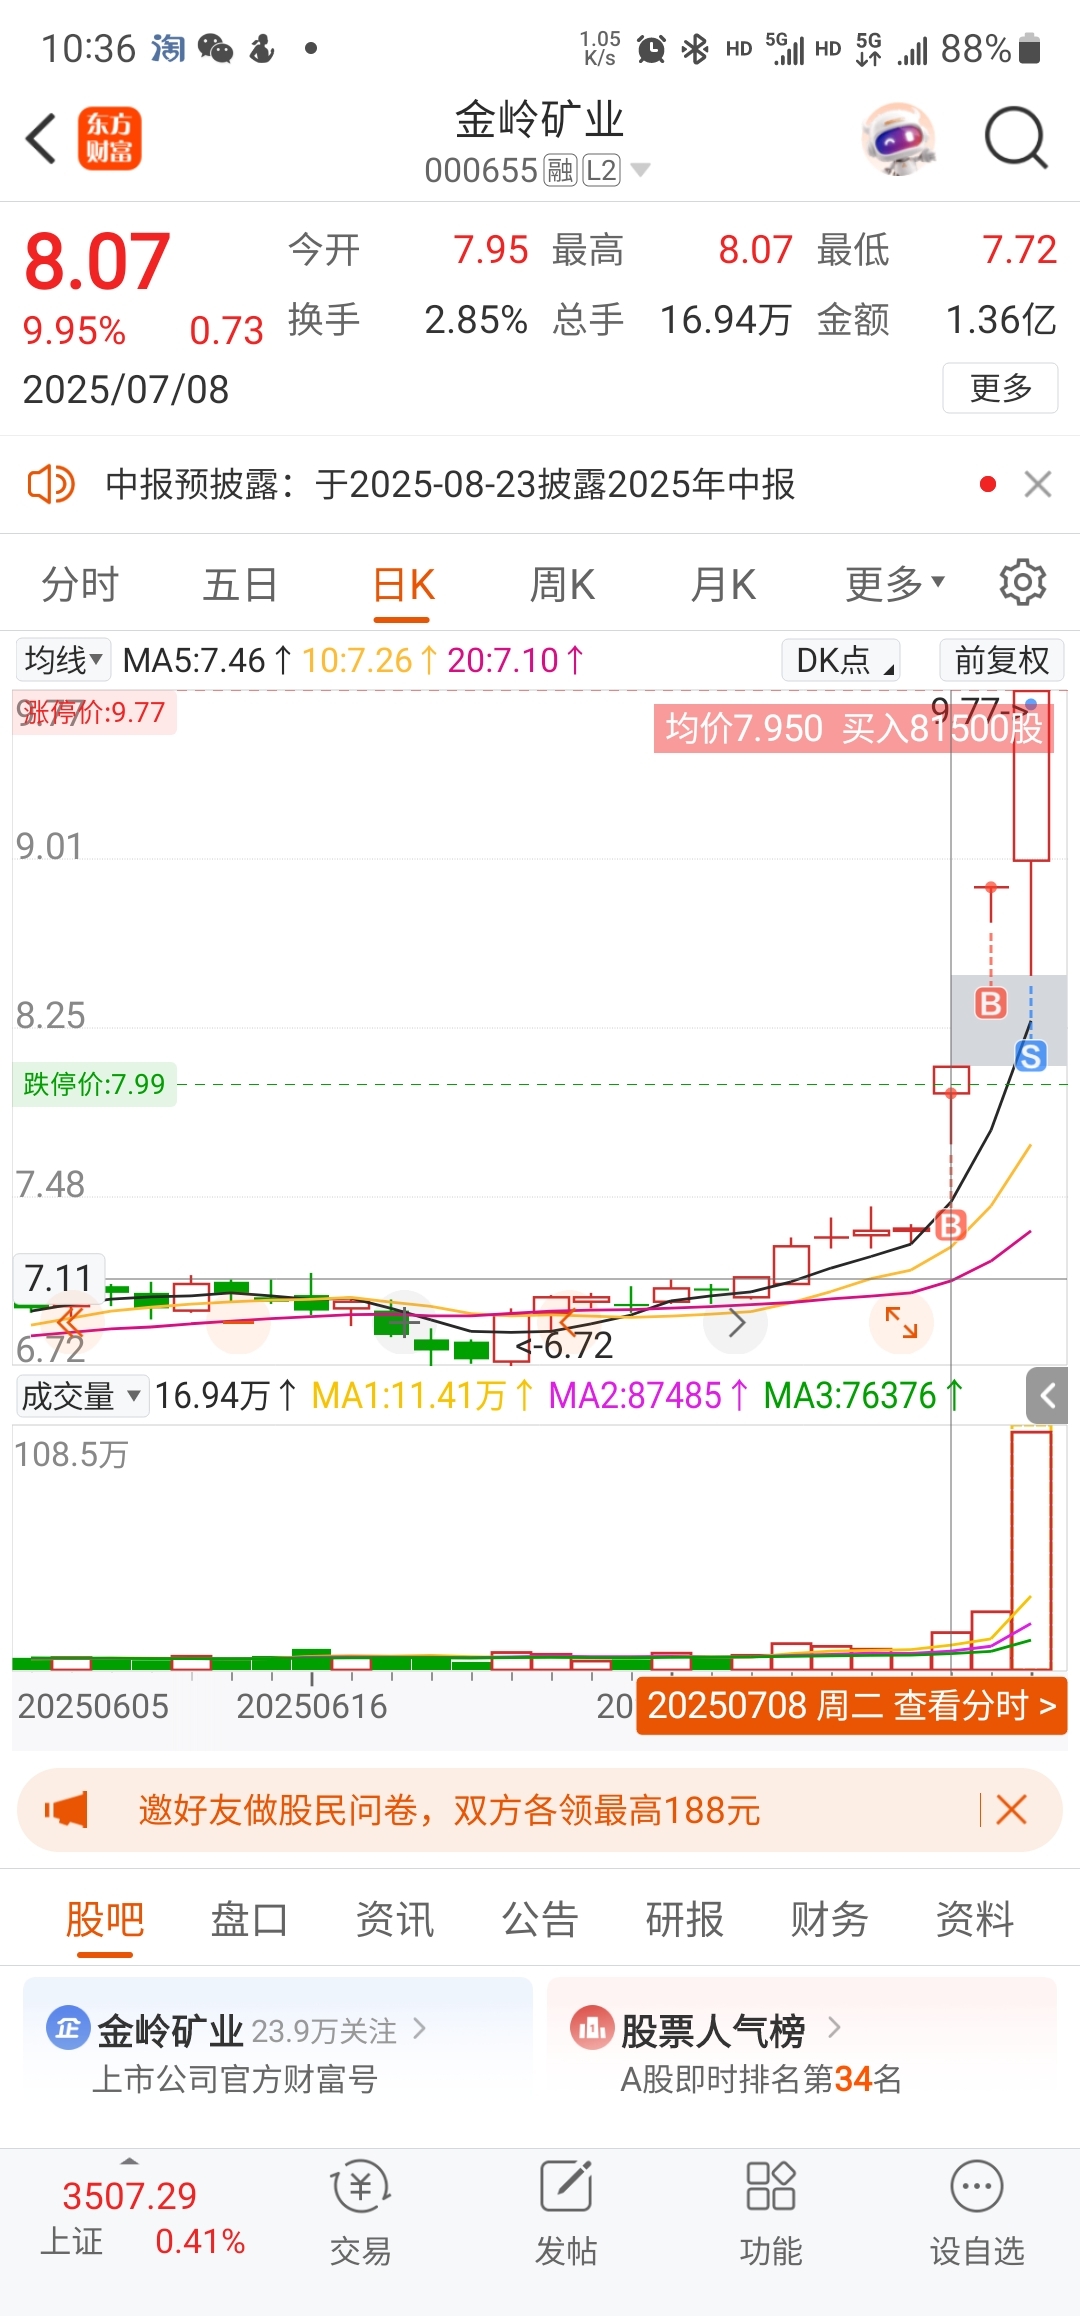Image resolution: width=1080 pixels, height=2316 pixels.
Task: Open the 发帖 post icon
Action: [x=566, y=2188]
